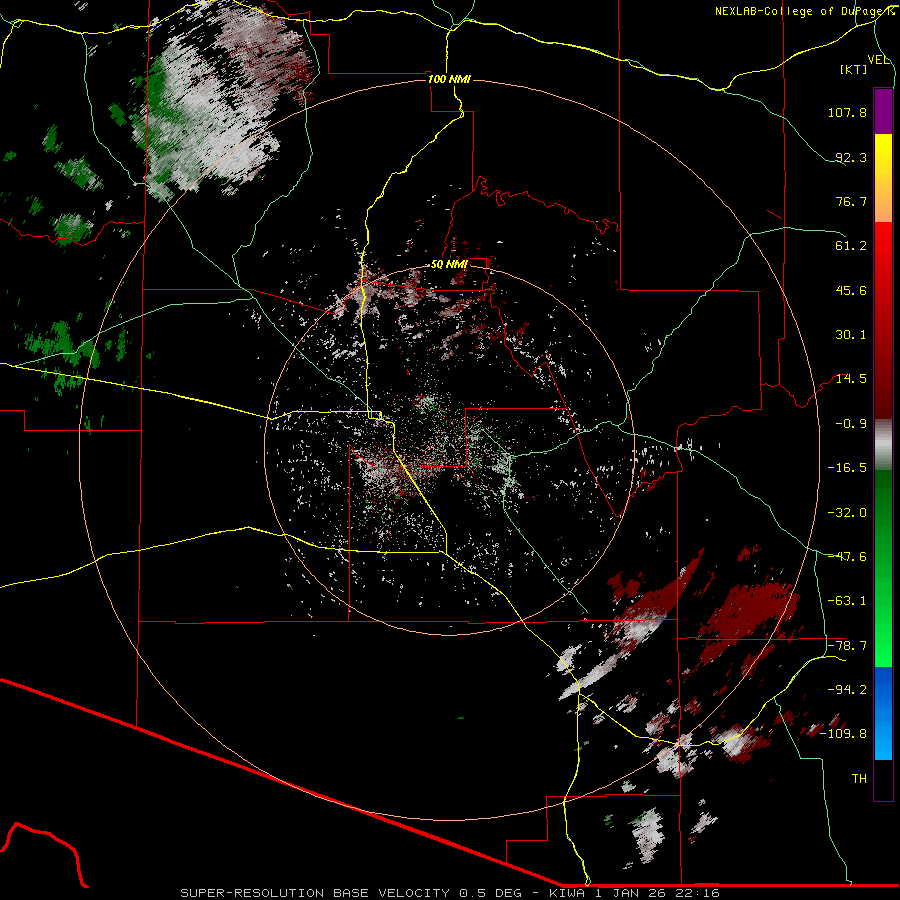The width and height of the screenshot is (900, 900).
Task: Pick the purple segment of the velocity color bar
Action: (883, 111)
